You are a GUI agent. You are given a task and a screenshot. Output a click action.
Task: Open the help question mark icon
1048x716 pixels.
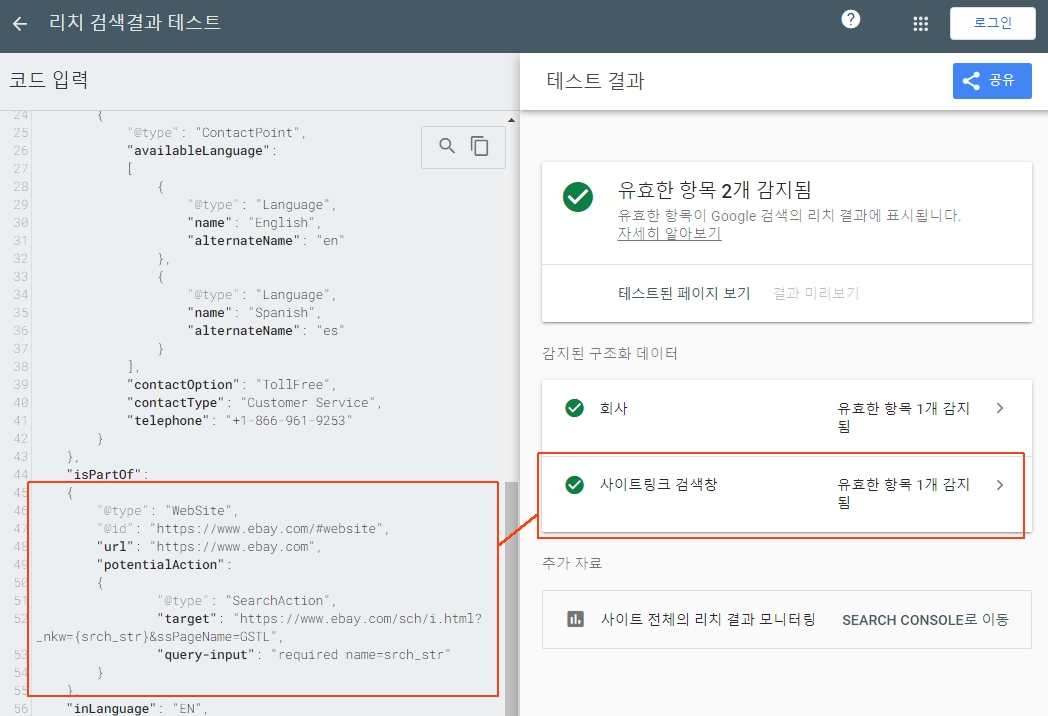pos(850,19)
